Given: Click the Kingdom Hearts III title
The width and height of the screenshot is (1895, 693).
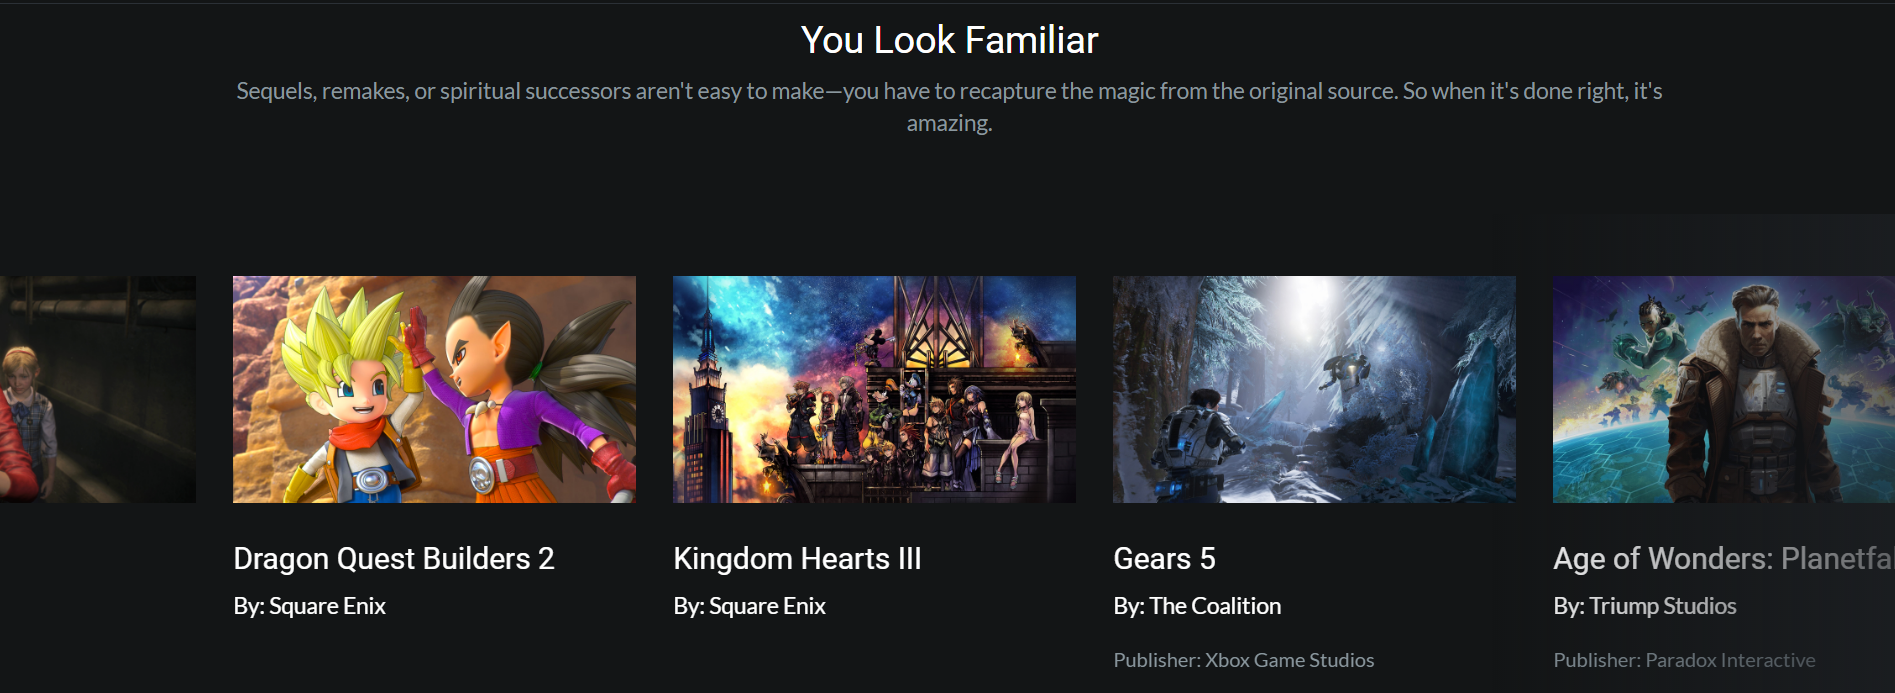Looking at the screenshot, I should pos(797,558).
